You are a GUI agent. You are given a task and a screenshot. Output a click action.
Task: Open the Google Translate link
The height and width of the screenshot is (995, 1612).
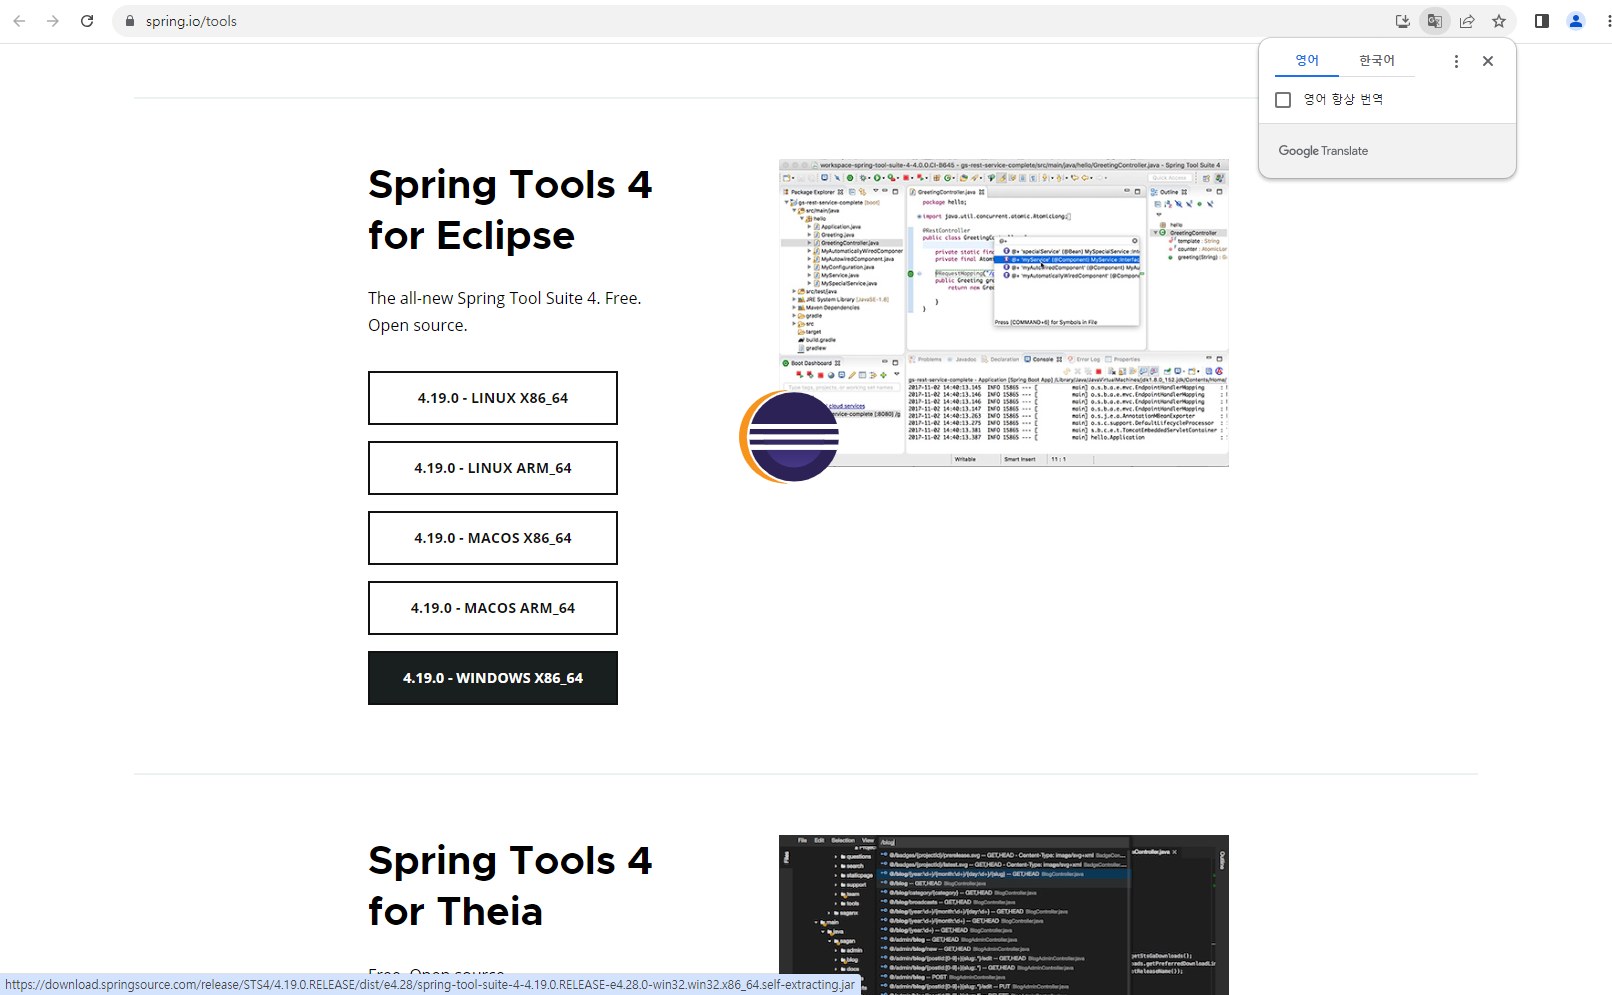(1323, 150)
